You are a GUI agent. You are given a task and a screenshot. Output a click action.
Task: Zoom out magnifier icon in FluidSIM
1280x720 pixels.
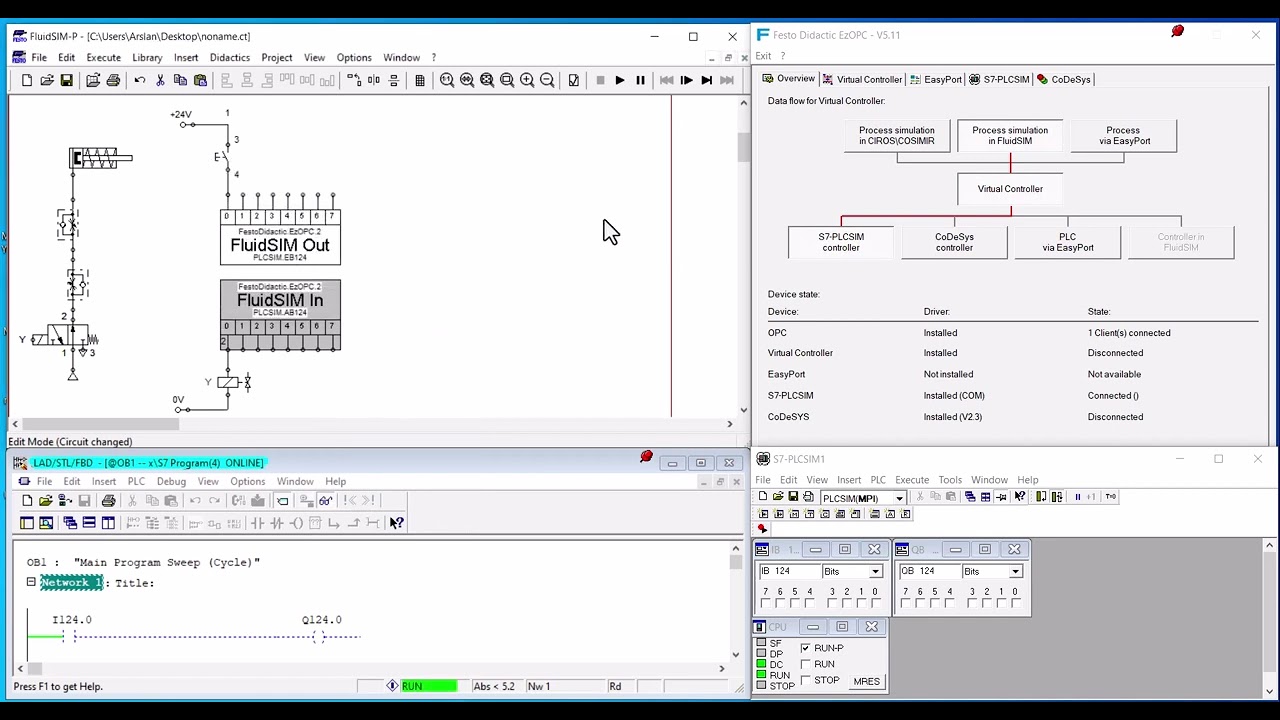pyautogui.click(x=547, y=80)
